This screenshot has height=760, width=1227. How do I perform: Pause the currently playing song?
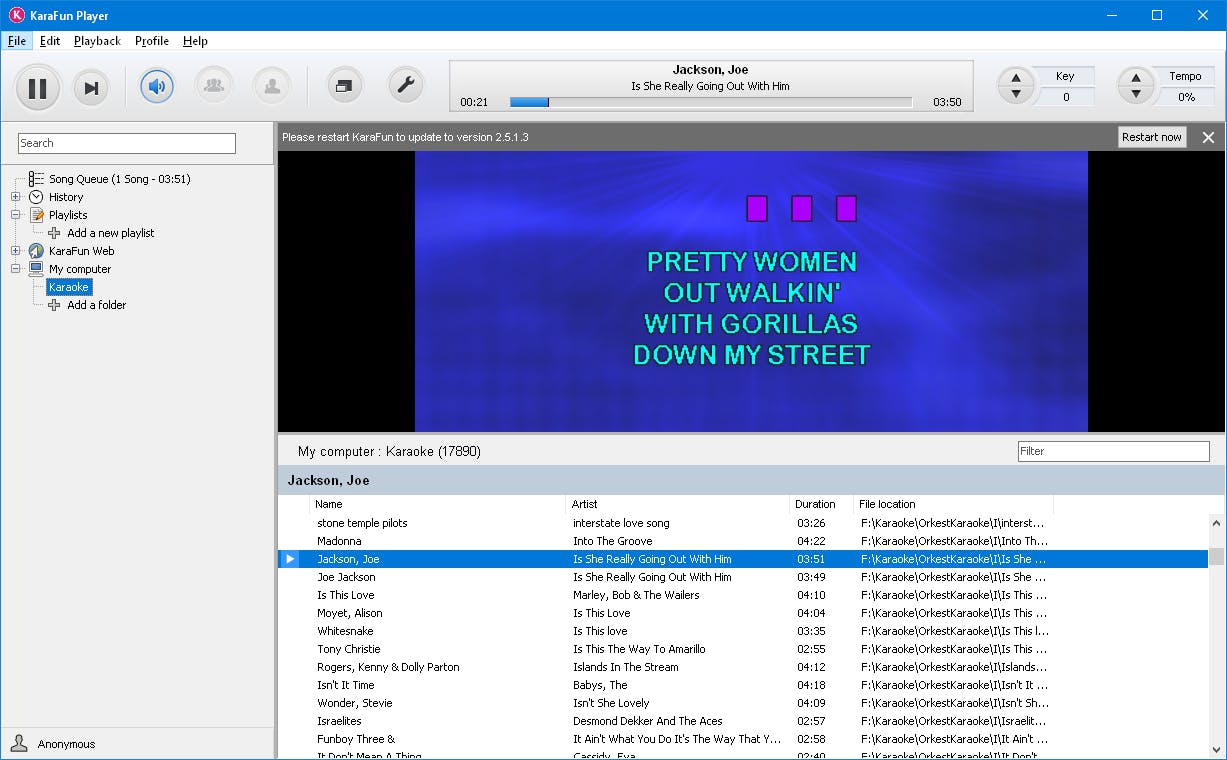(37, 88)
